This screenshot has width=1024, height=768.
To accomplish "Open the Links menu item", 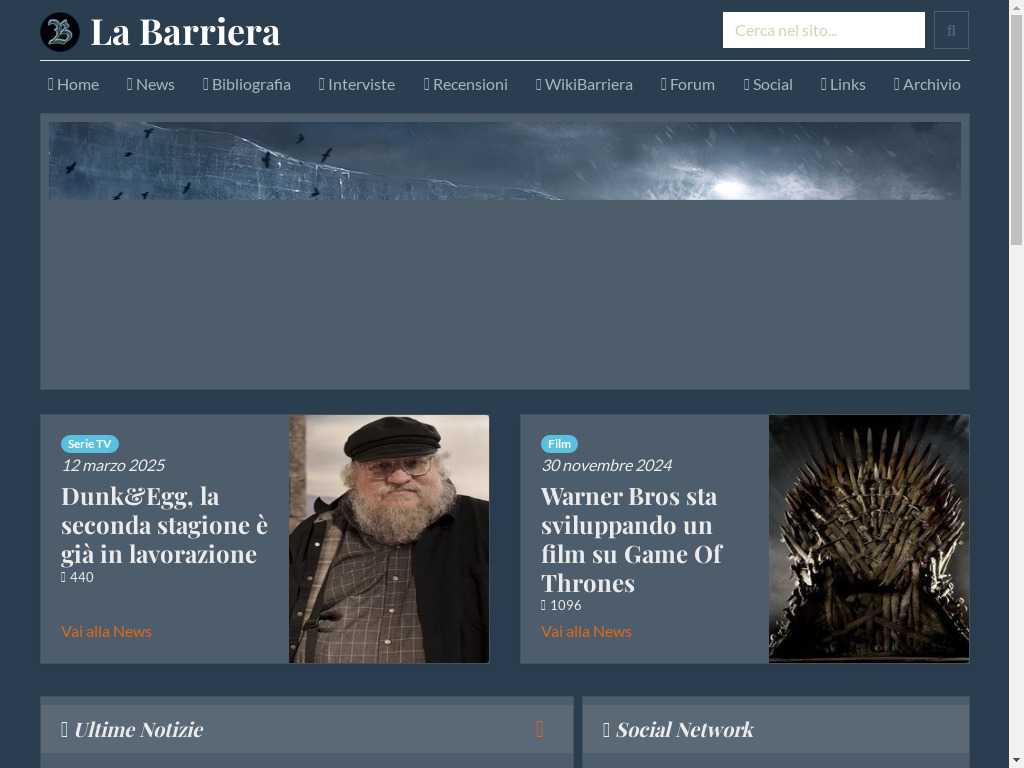I will pyautogui.click(x=843, y=85).
